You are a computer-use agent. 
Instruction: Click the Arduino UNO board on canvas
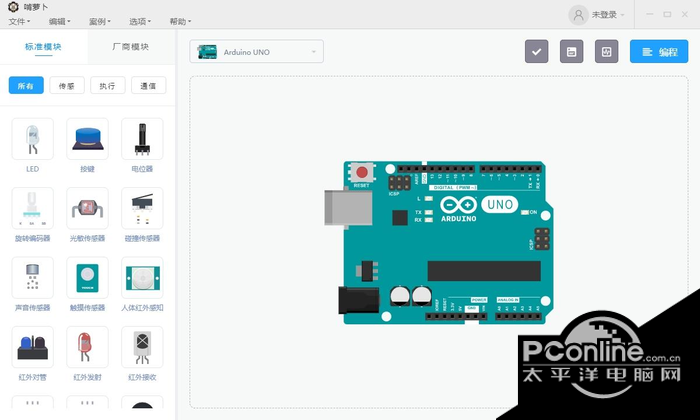(x=439, y=242)
